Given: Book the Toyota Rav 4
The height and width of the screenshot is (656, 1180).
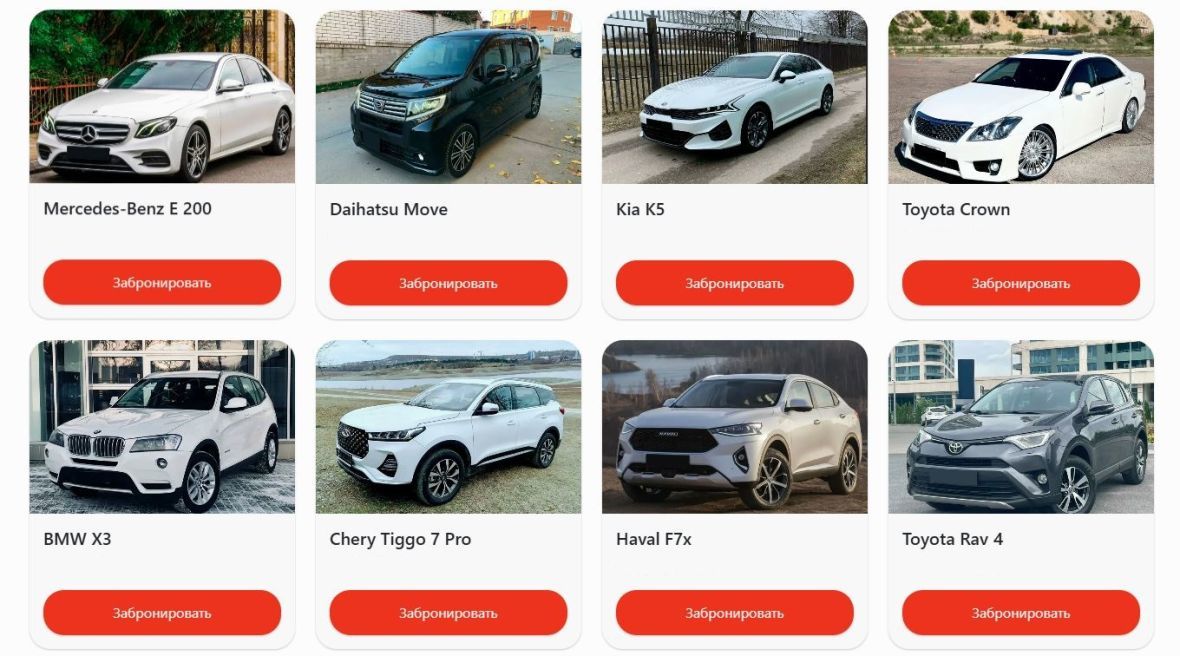Looking at the screenshot, I should pyautogui.click(x=1021, y=612).
